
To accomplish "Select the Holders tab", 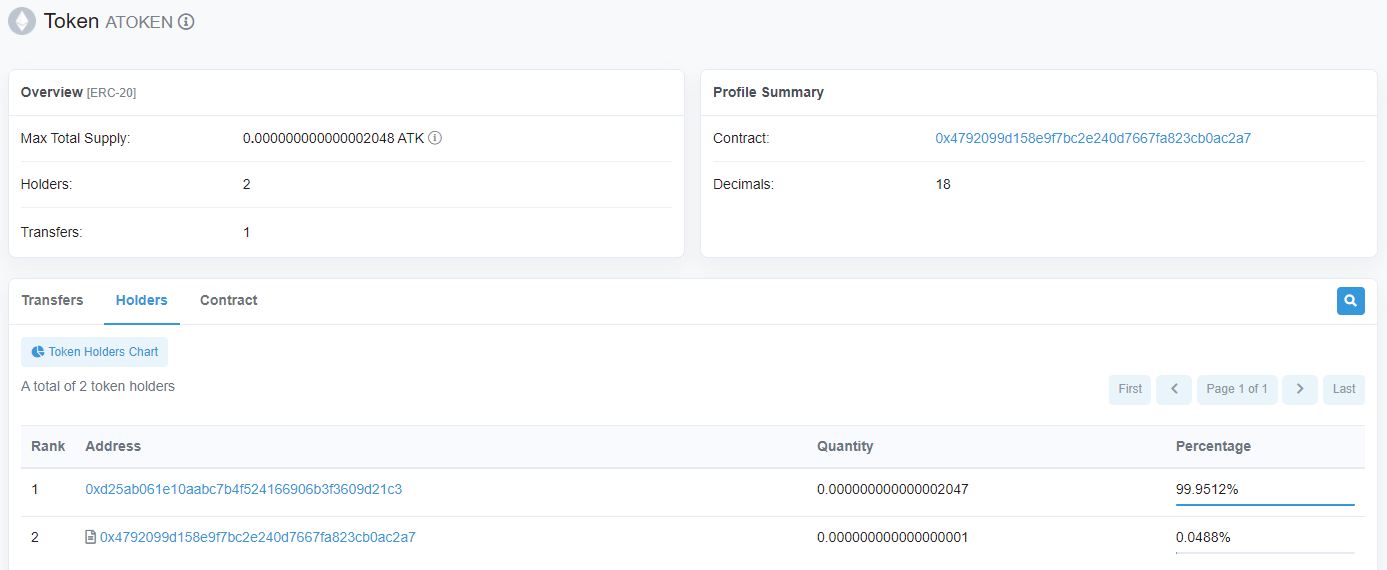I will click(x=142, y=300).
